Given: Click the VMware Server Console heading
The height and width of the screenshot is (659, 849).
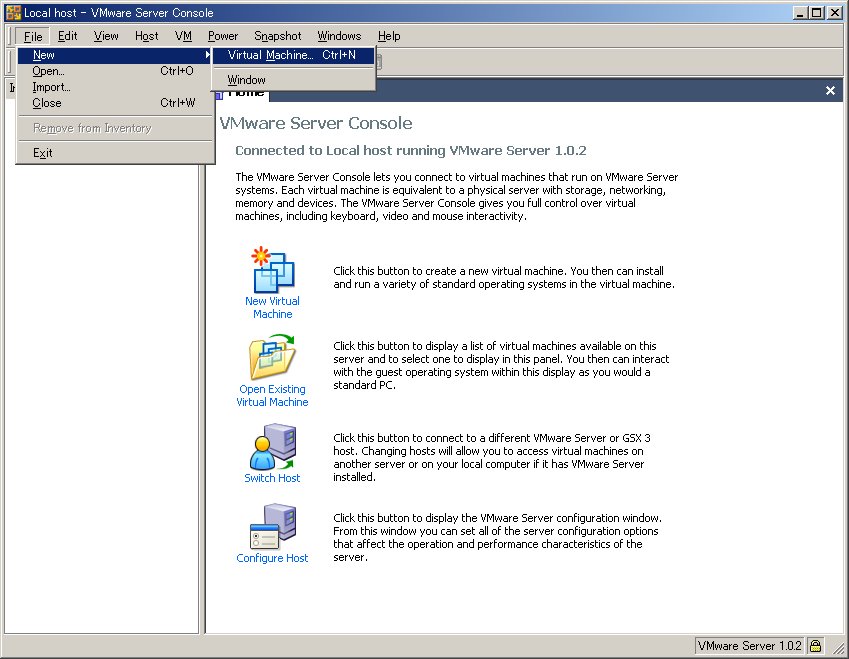Looking at the screenshot, I should tap(316, 123).
